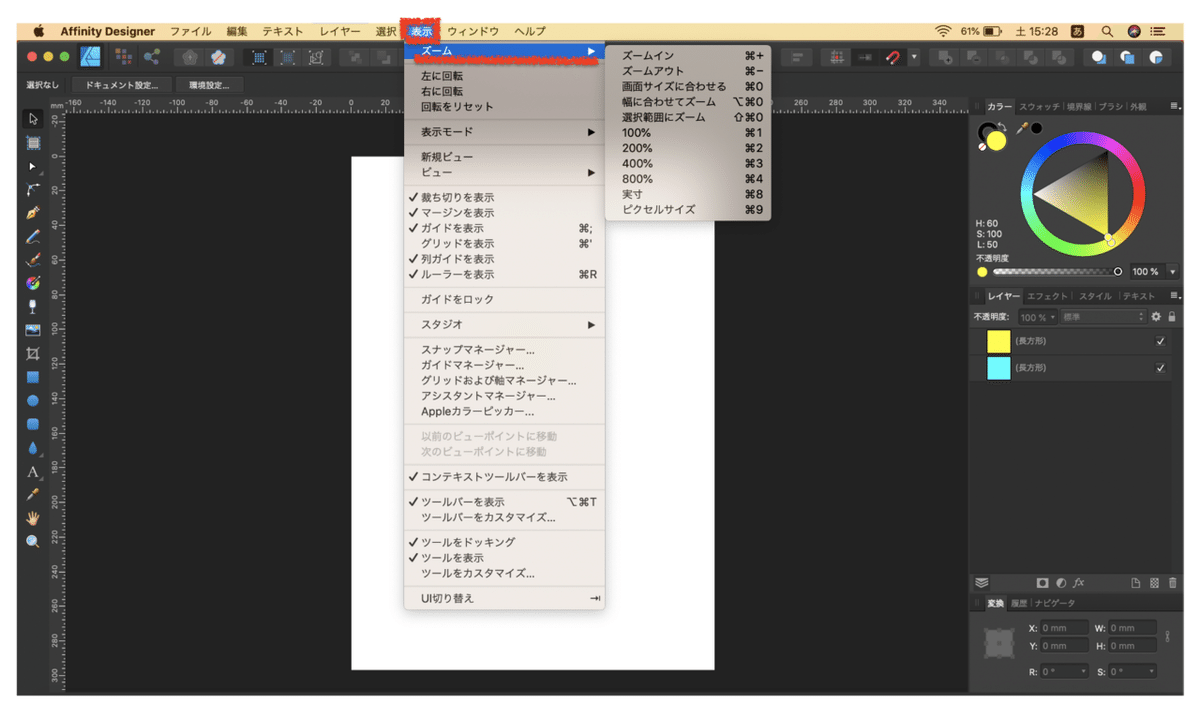Switch to Designer Persona icon
Image resolution: width=1200 pixels, height=719 pixels.
[x=91, y=57]
